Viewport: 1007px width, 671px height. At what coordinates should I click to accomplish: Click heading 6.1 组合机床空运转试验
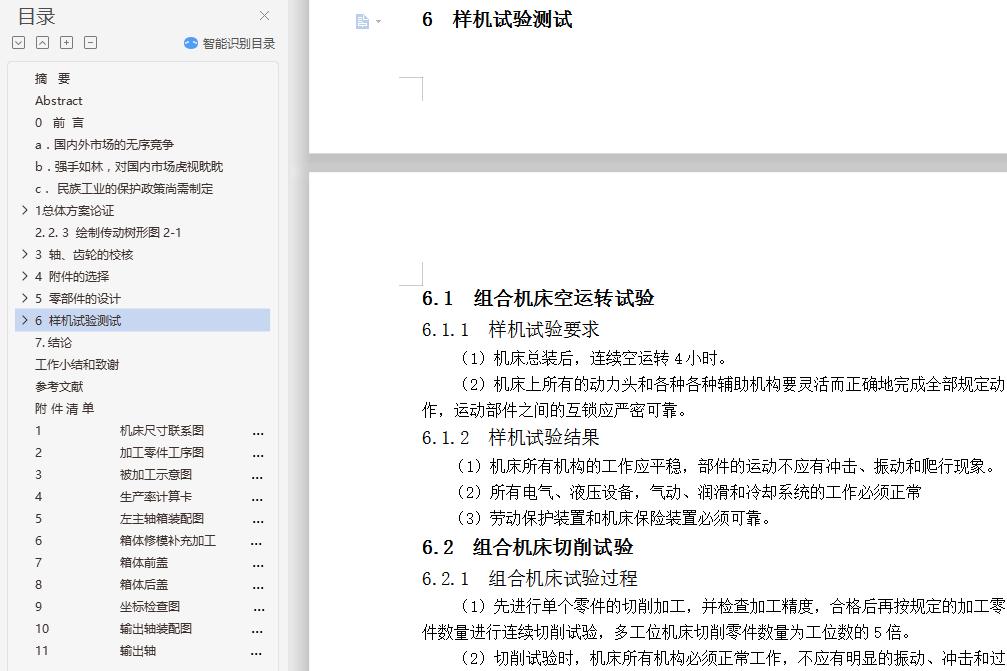[x=538, y=298]
